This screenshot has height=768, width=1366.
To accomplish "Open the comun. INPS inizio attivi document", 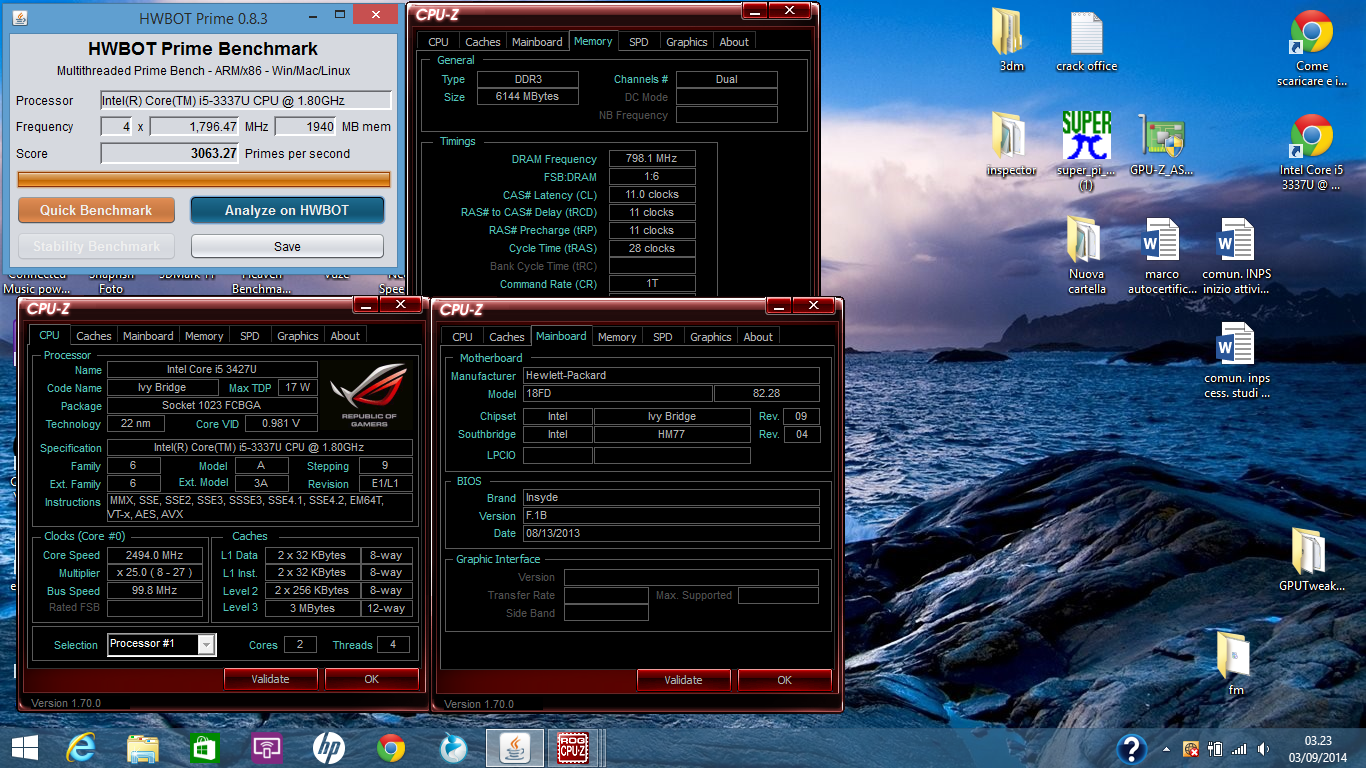I will tap(1236, 255).
